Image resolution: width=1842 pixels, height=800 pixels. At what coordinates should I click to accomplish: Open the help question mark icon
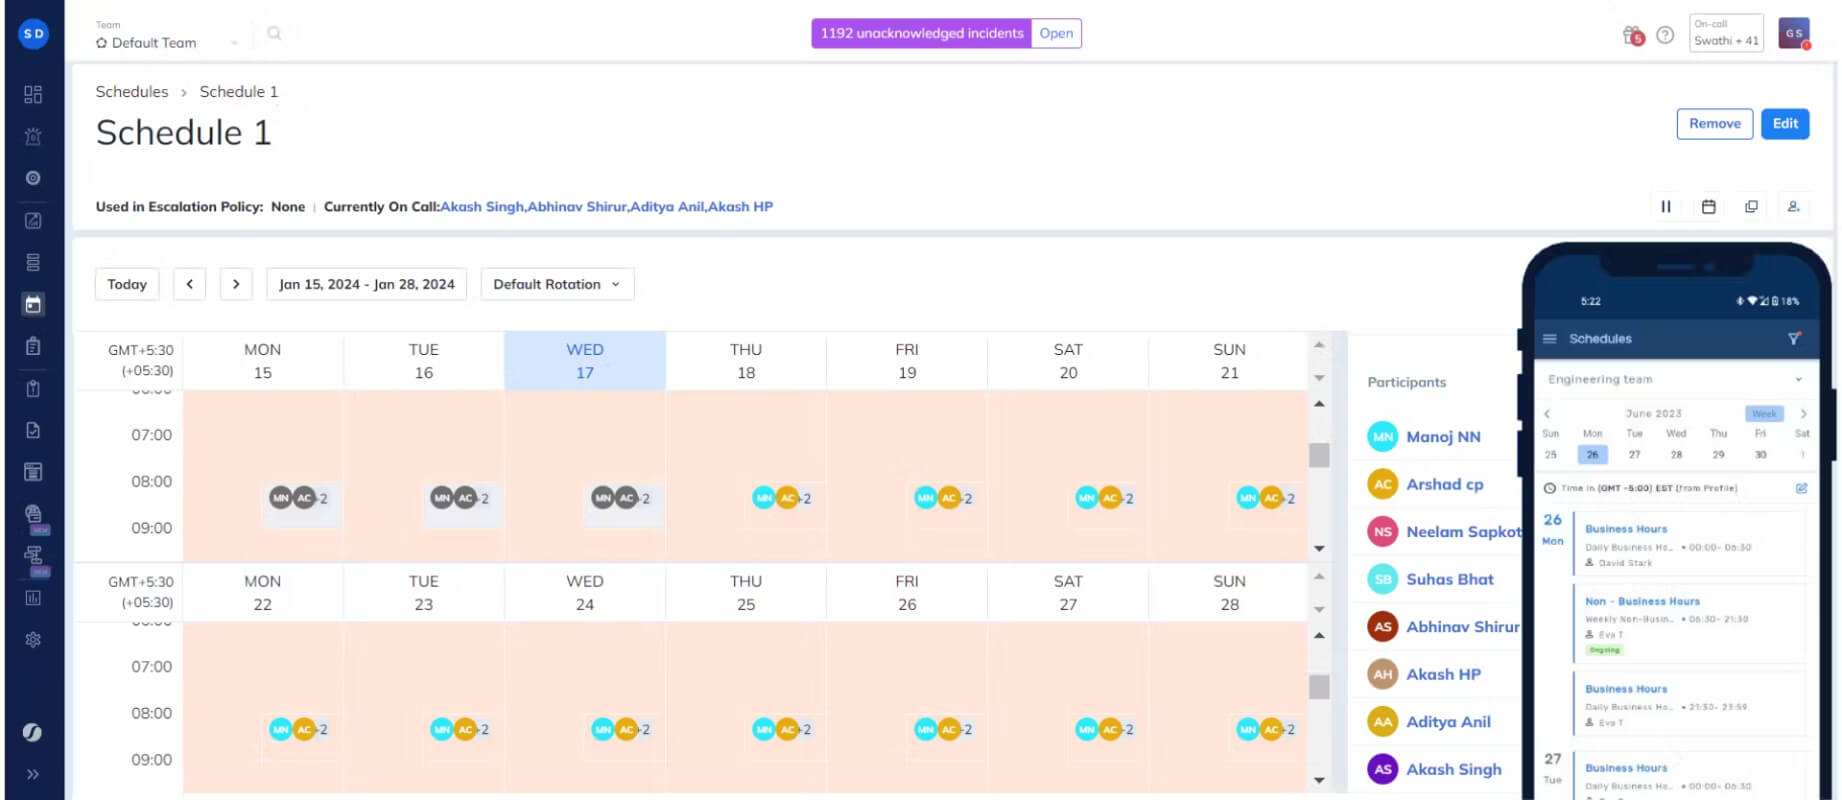click(1665, 35)
